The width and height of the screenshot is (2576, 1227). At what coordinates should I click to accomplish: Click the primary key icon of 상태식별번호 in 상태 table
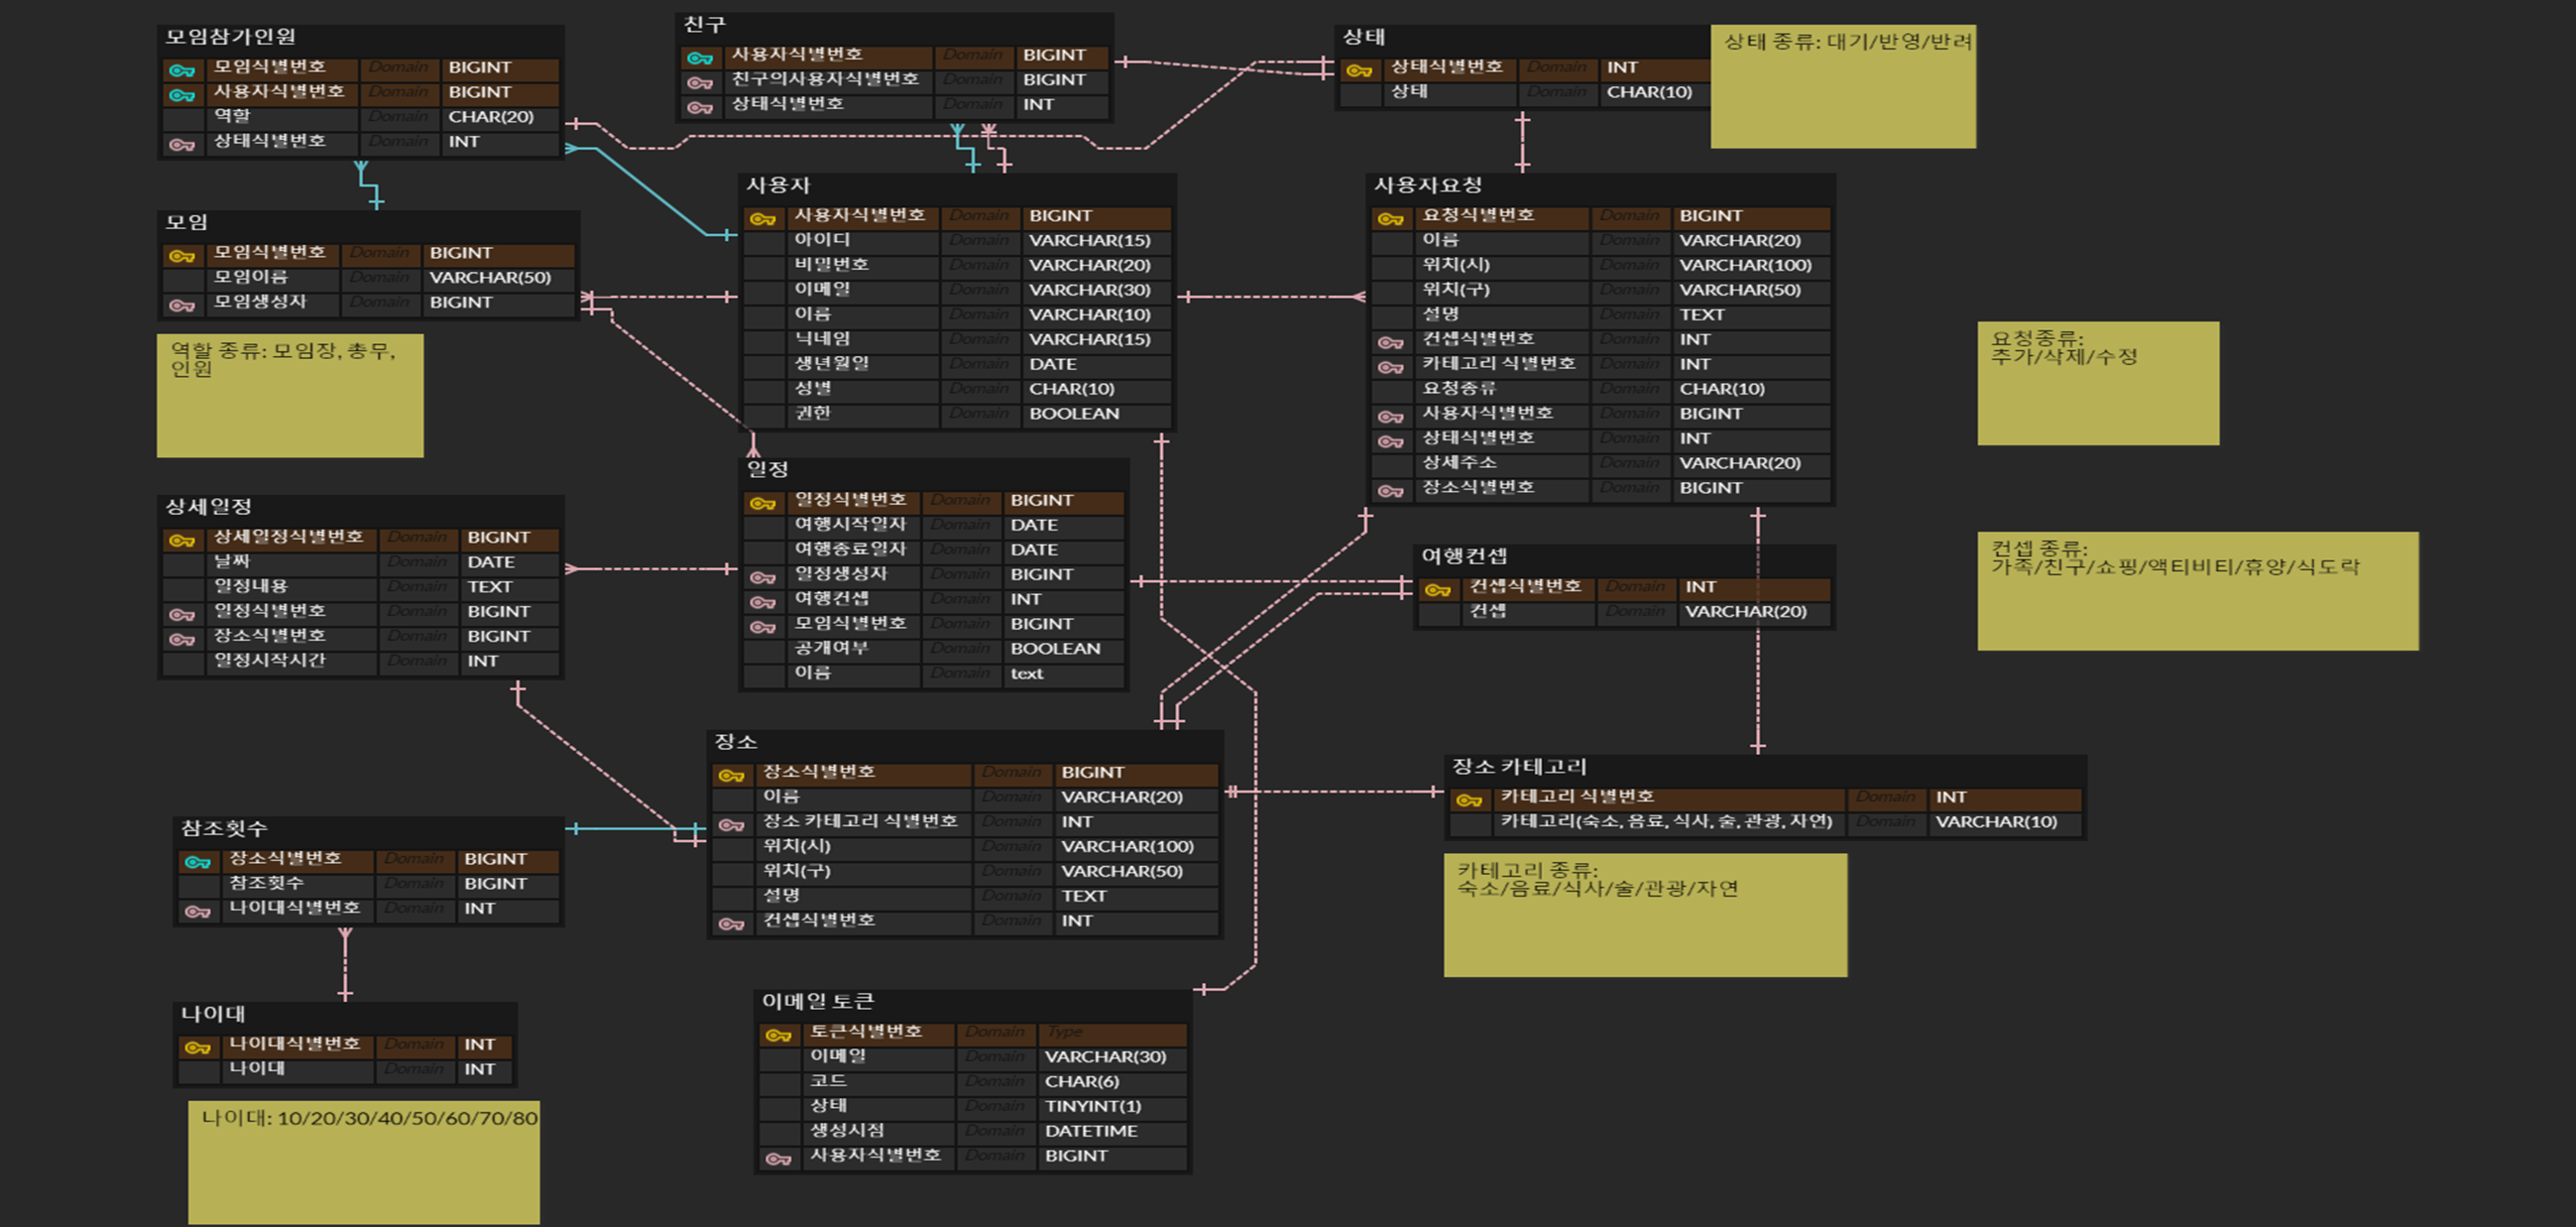pos(1359,70)
